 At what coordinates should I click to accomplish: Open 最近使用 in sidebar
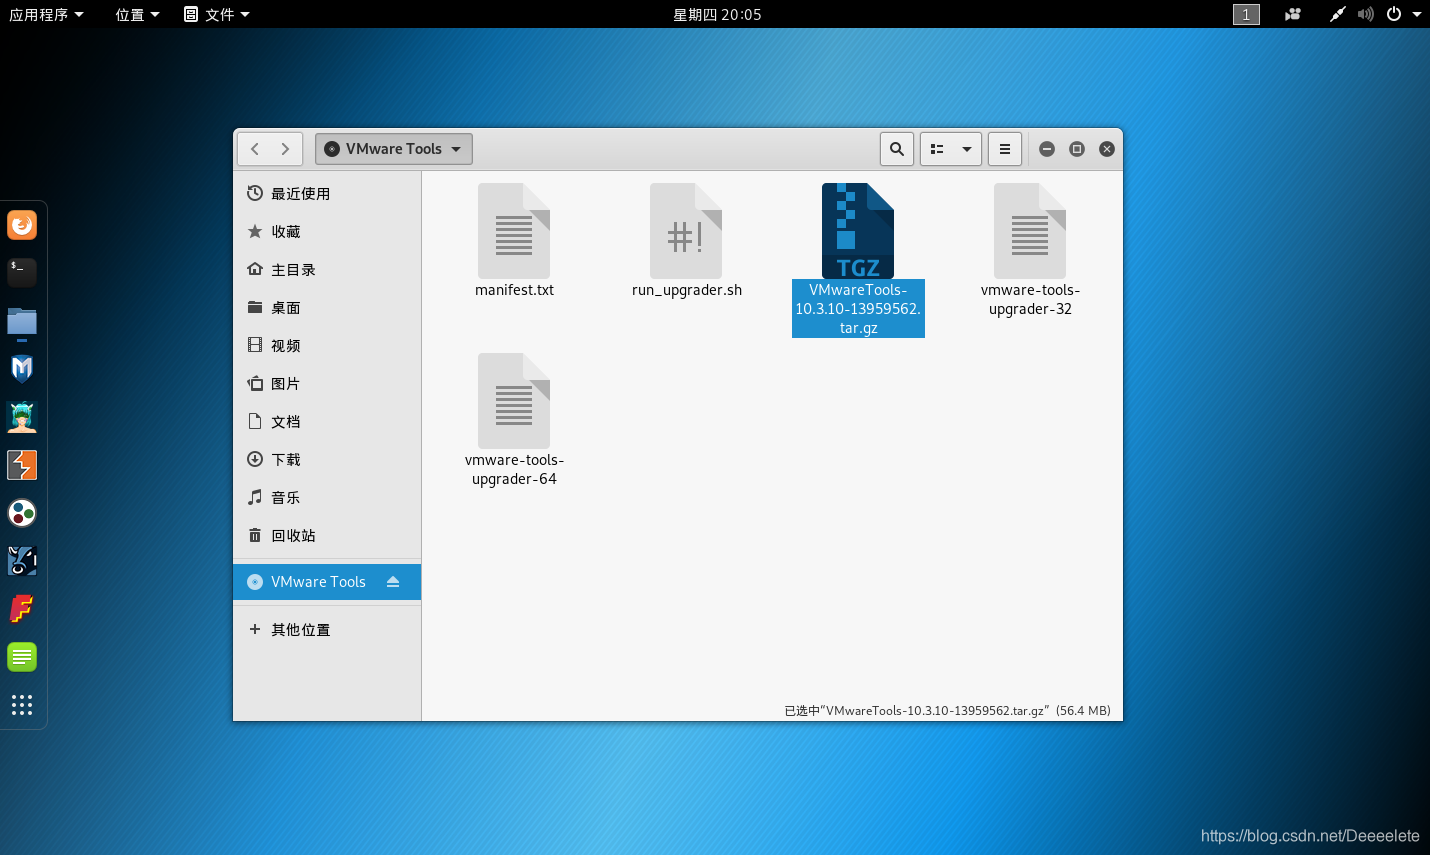[327, 194]
